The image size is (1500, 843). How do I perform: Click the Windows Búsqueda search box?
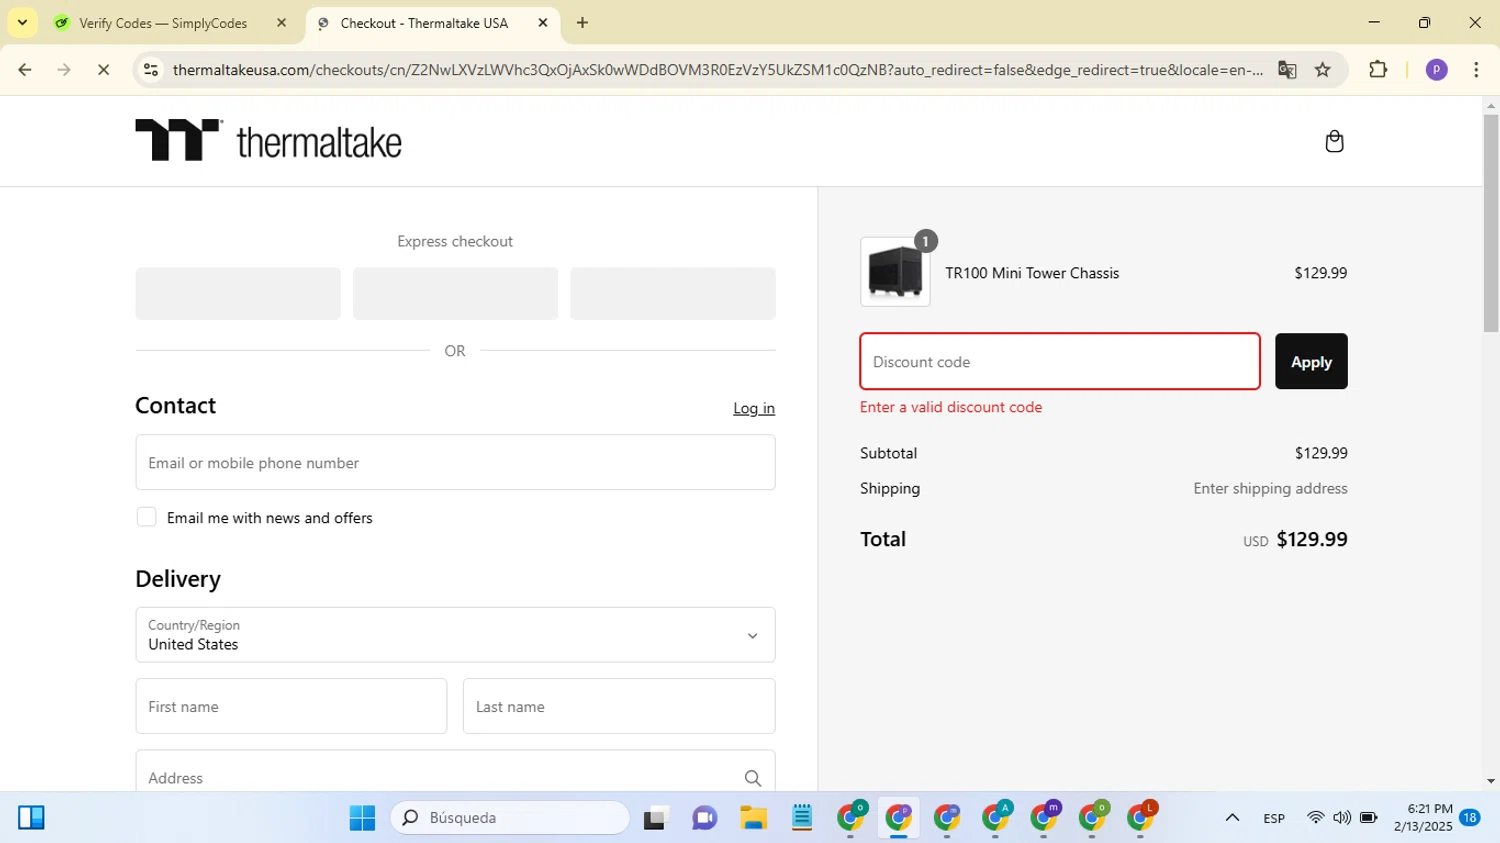pos(510,818)
